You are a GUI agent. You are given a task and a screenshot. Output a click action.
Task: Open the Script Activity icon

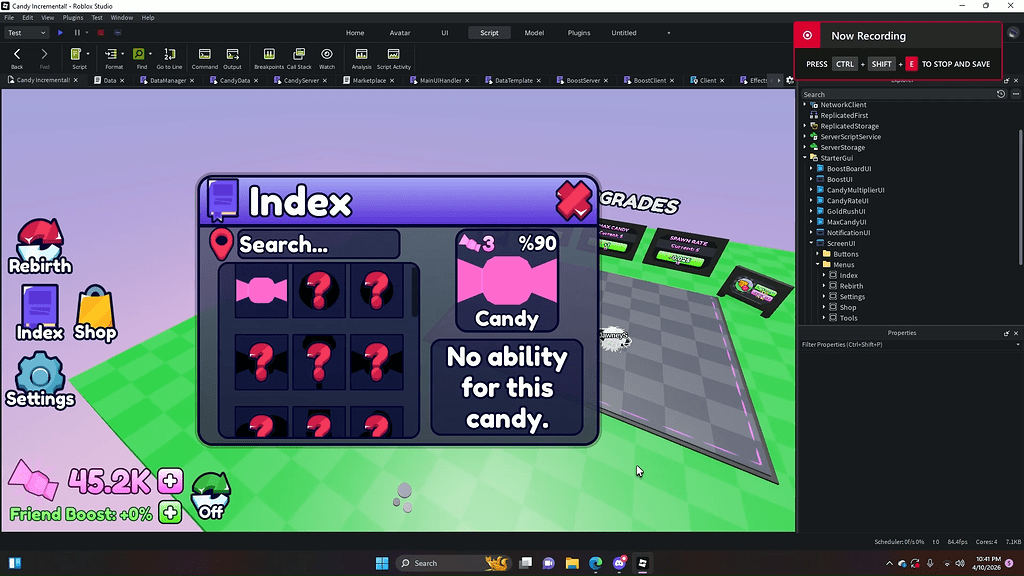click(x=393, y=54)
